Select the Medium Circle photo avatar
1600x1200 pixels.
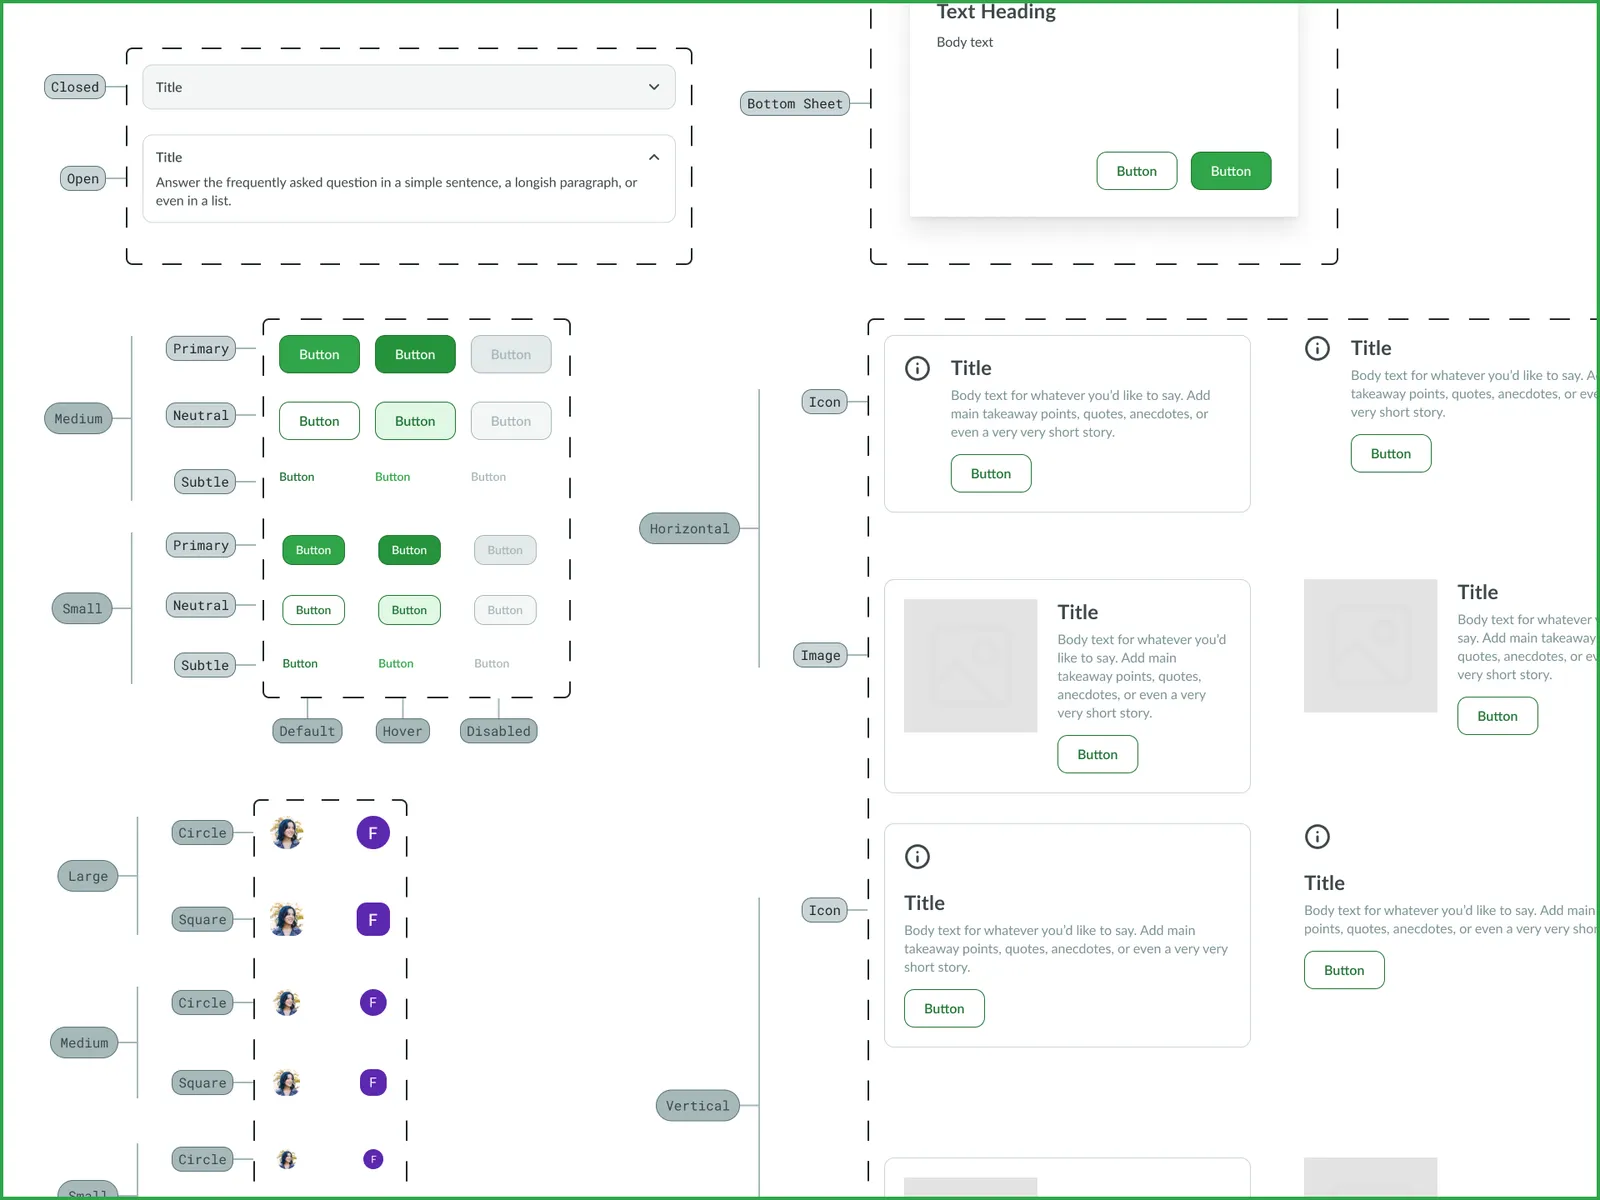point(287,1003)
